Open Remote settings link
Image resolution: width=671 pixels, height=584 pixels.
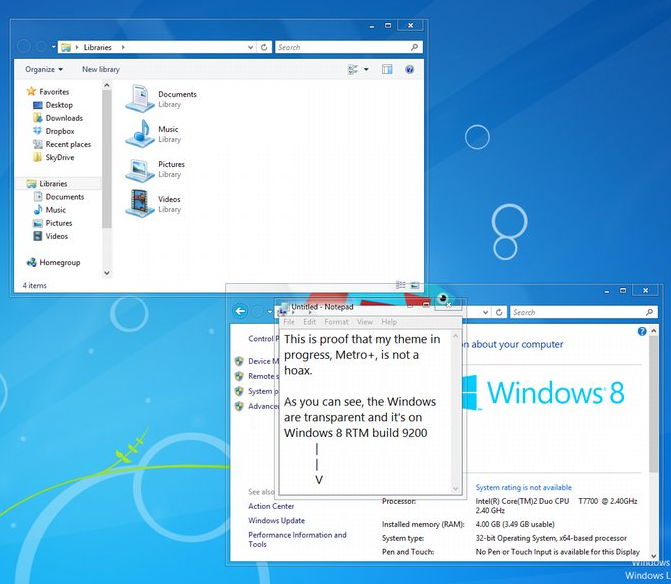(263, 376)
